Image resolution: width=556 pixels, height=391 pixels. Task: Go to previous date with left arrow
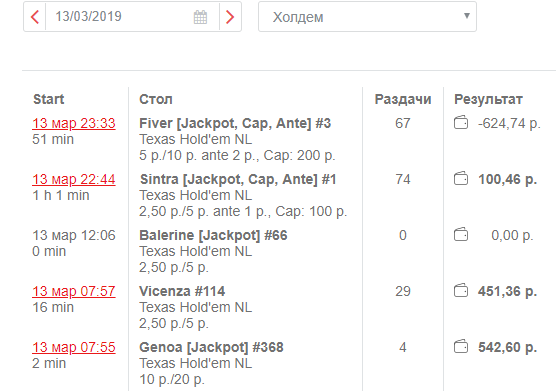(35, 17)
